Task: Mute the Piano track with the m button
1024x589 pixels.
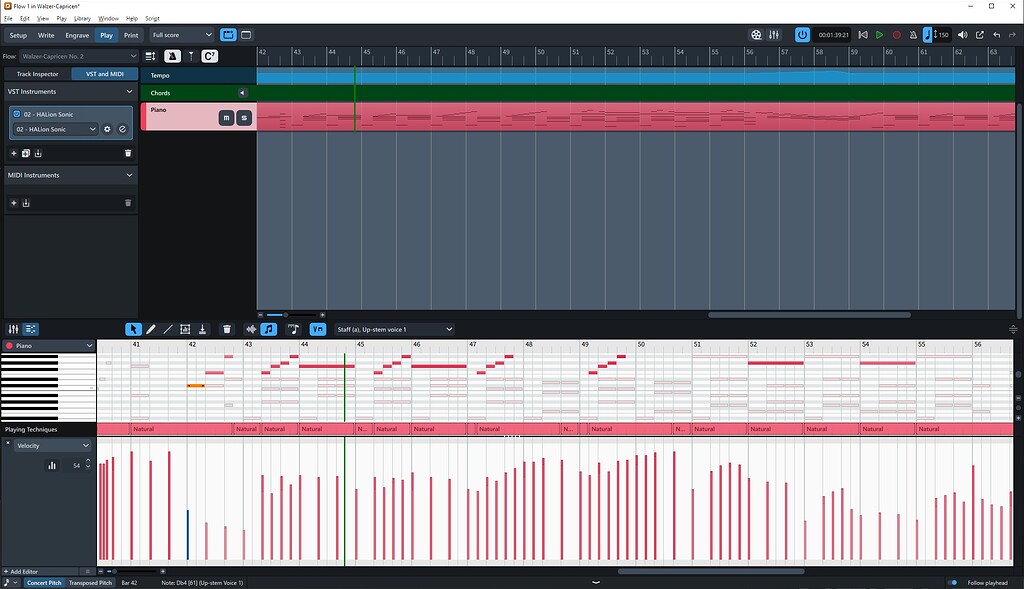Action: [225, 117]
